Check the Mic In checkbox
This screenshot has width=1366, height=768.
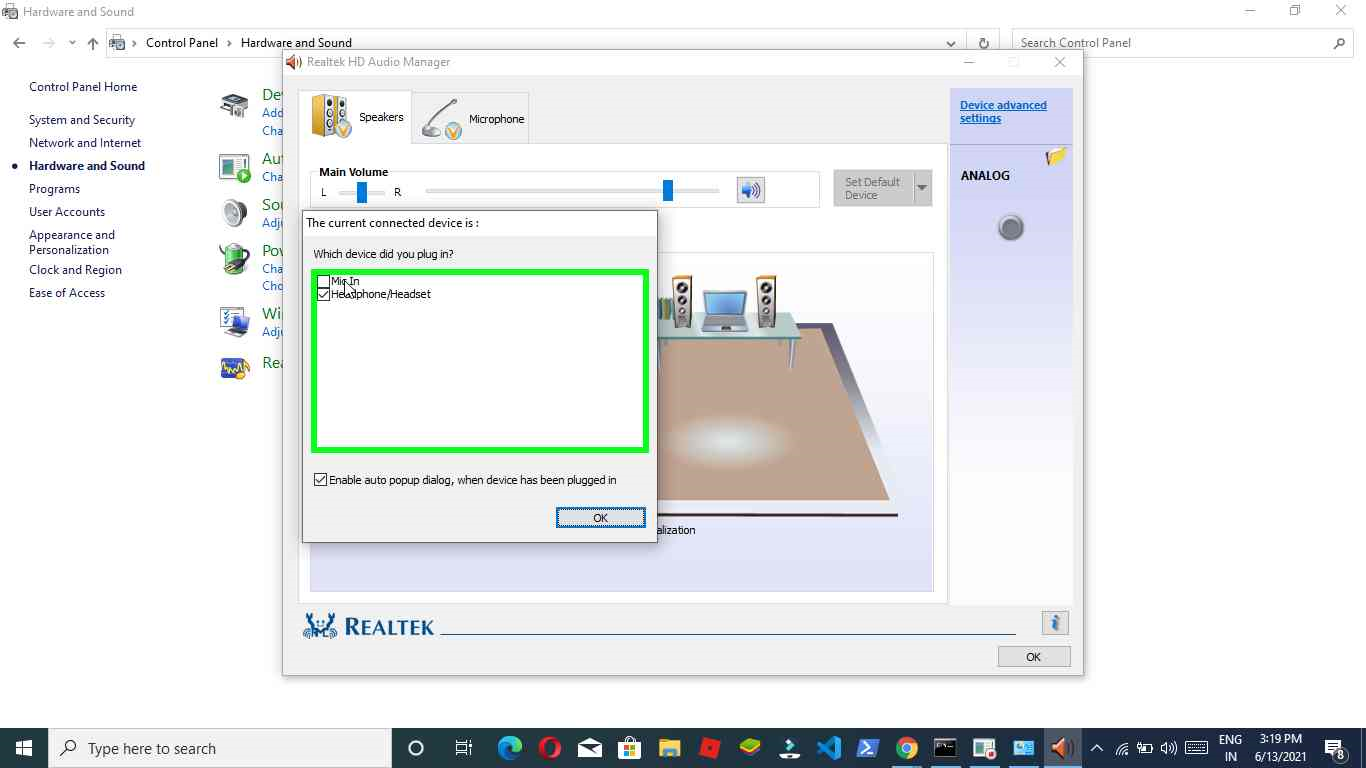click(323, 282)
